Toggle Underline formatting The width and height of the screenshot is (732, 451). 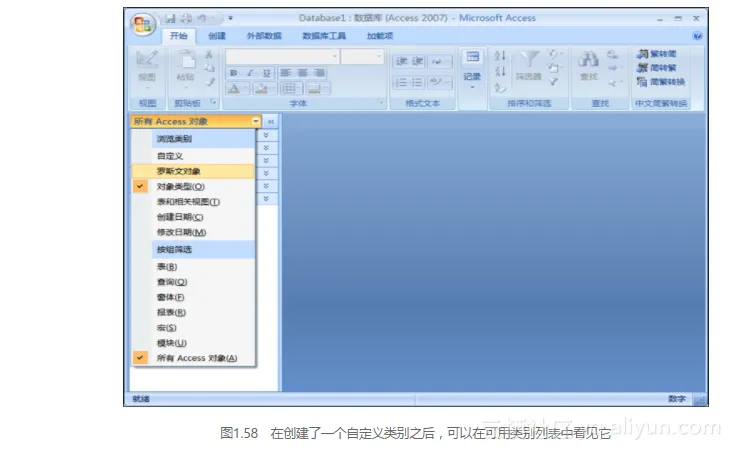(x=267, y=73)
